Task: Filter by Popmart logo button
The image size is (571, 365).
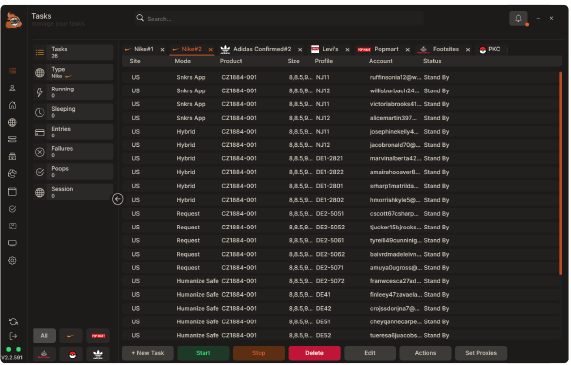Action: point(98,335)
